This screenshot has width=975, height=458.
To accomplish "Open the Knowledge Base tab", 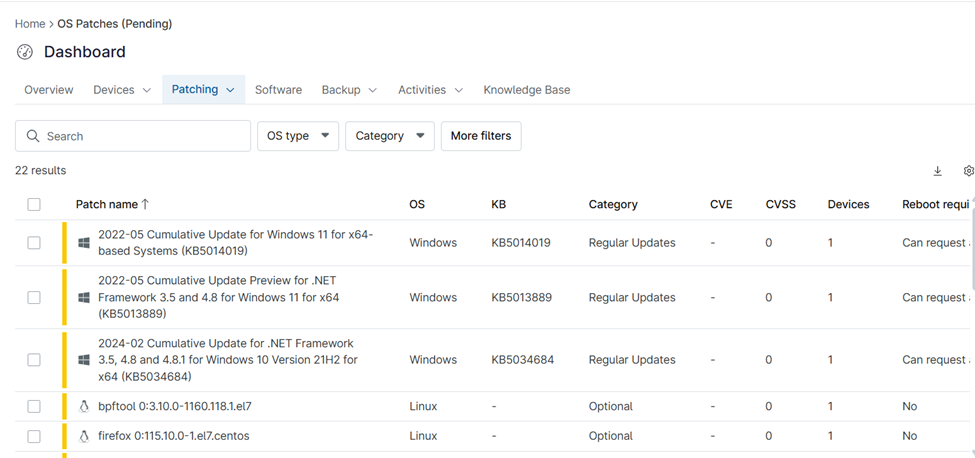I will pos(527,89).
